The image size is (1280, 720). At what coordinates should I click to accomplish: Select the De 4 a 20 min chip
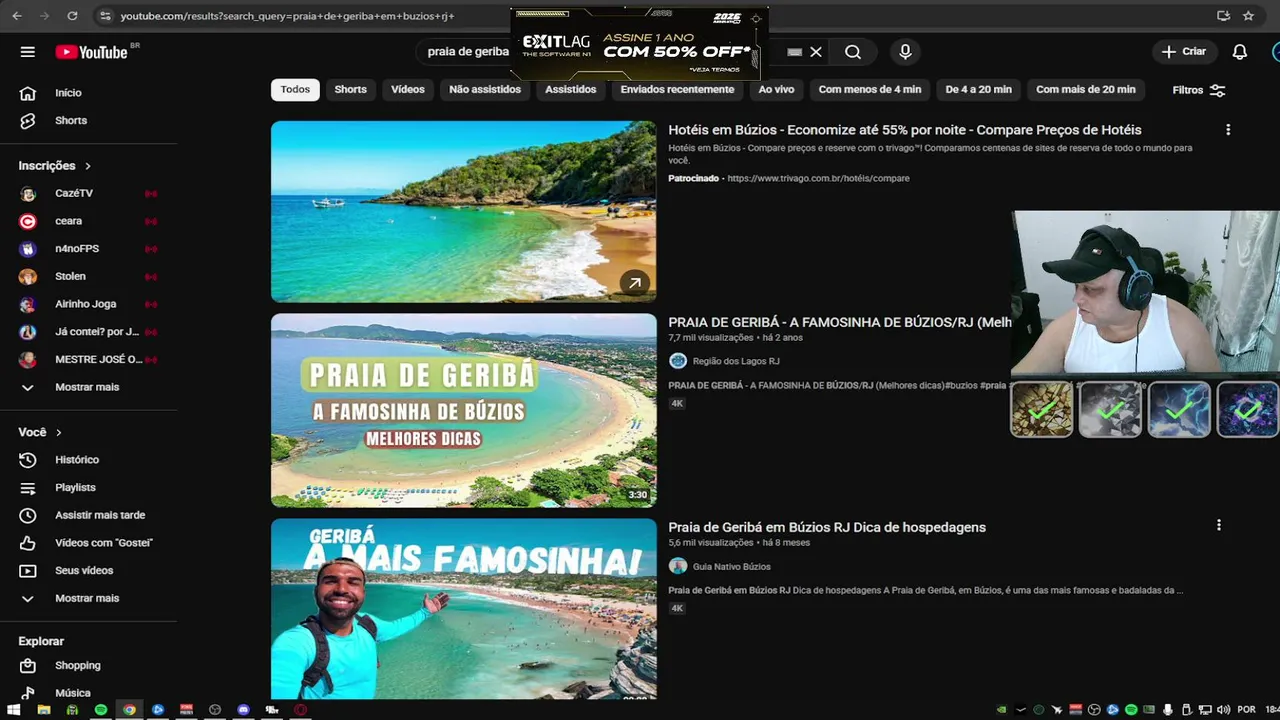coord(979,90)
